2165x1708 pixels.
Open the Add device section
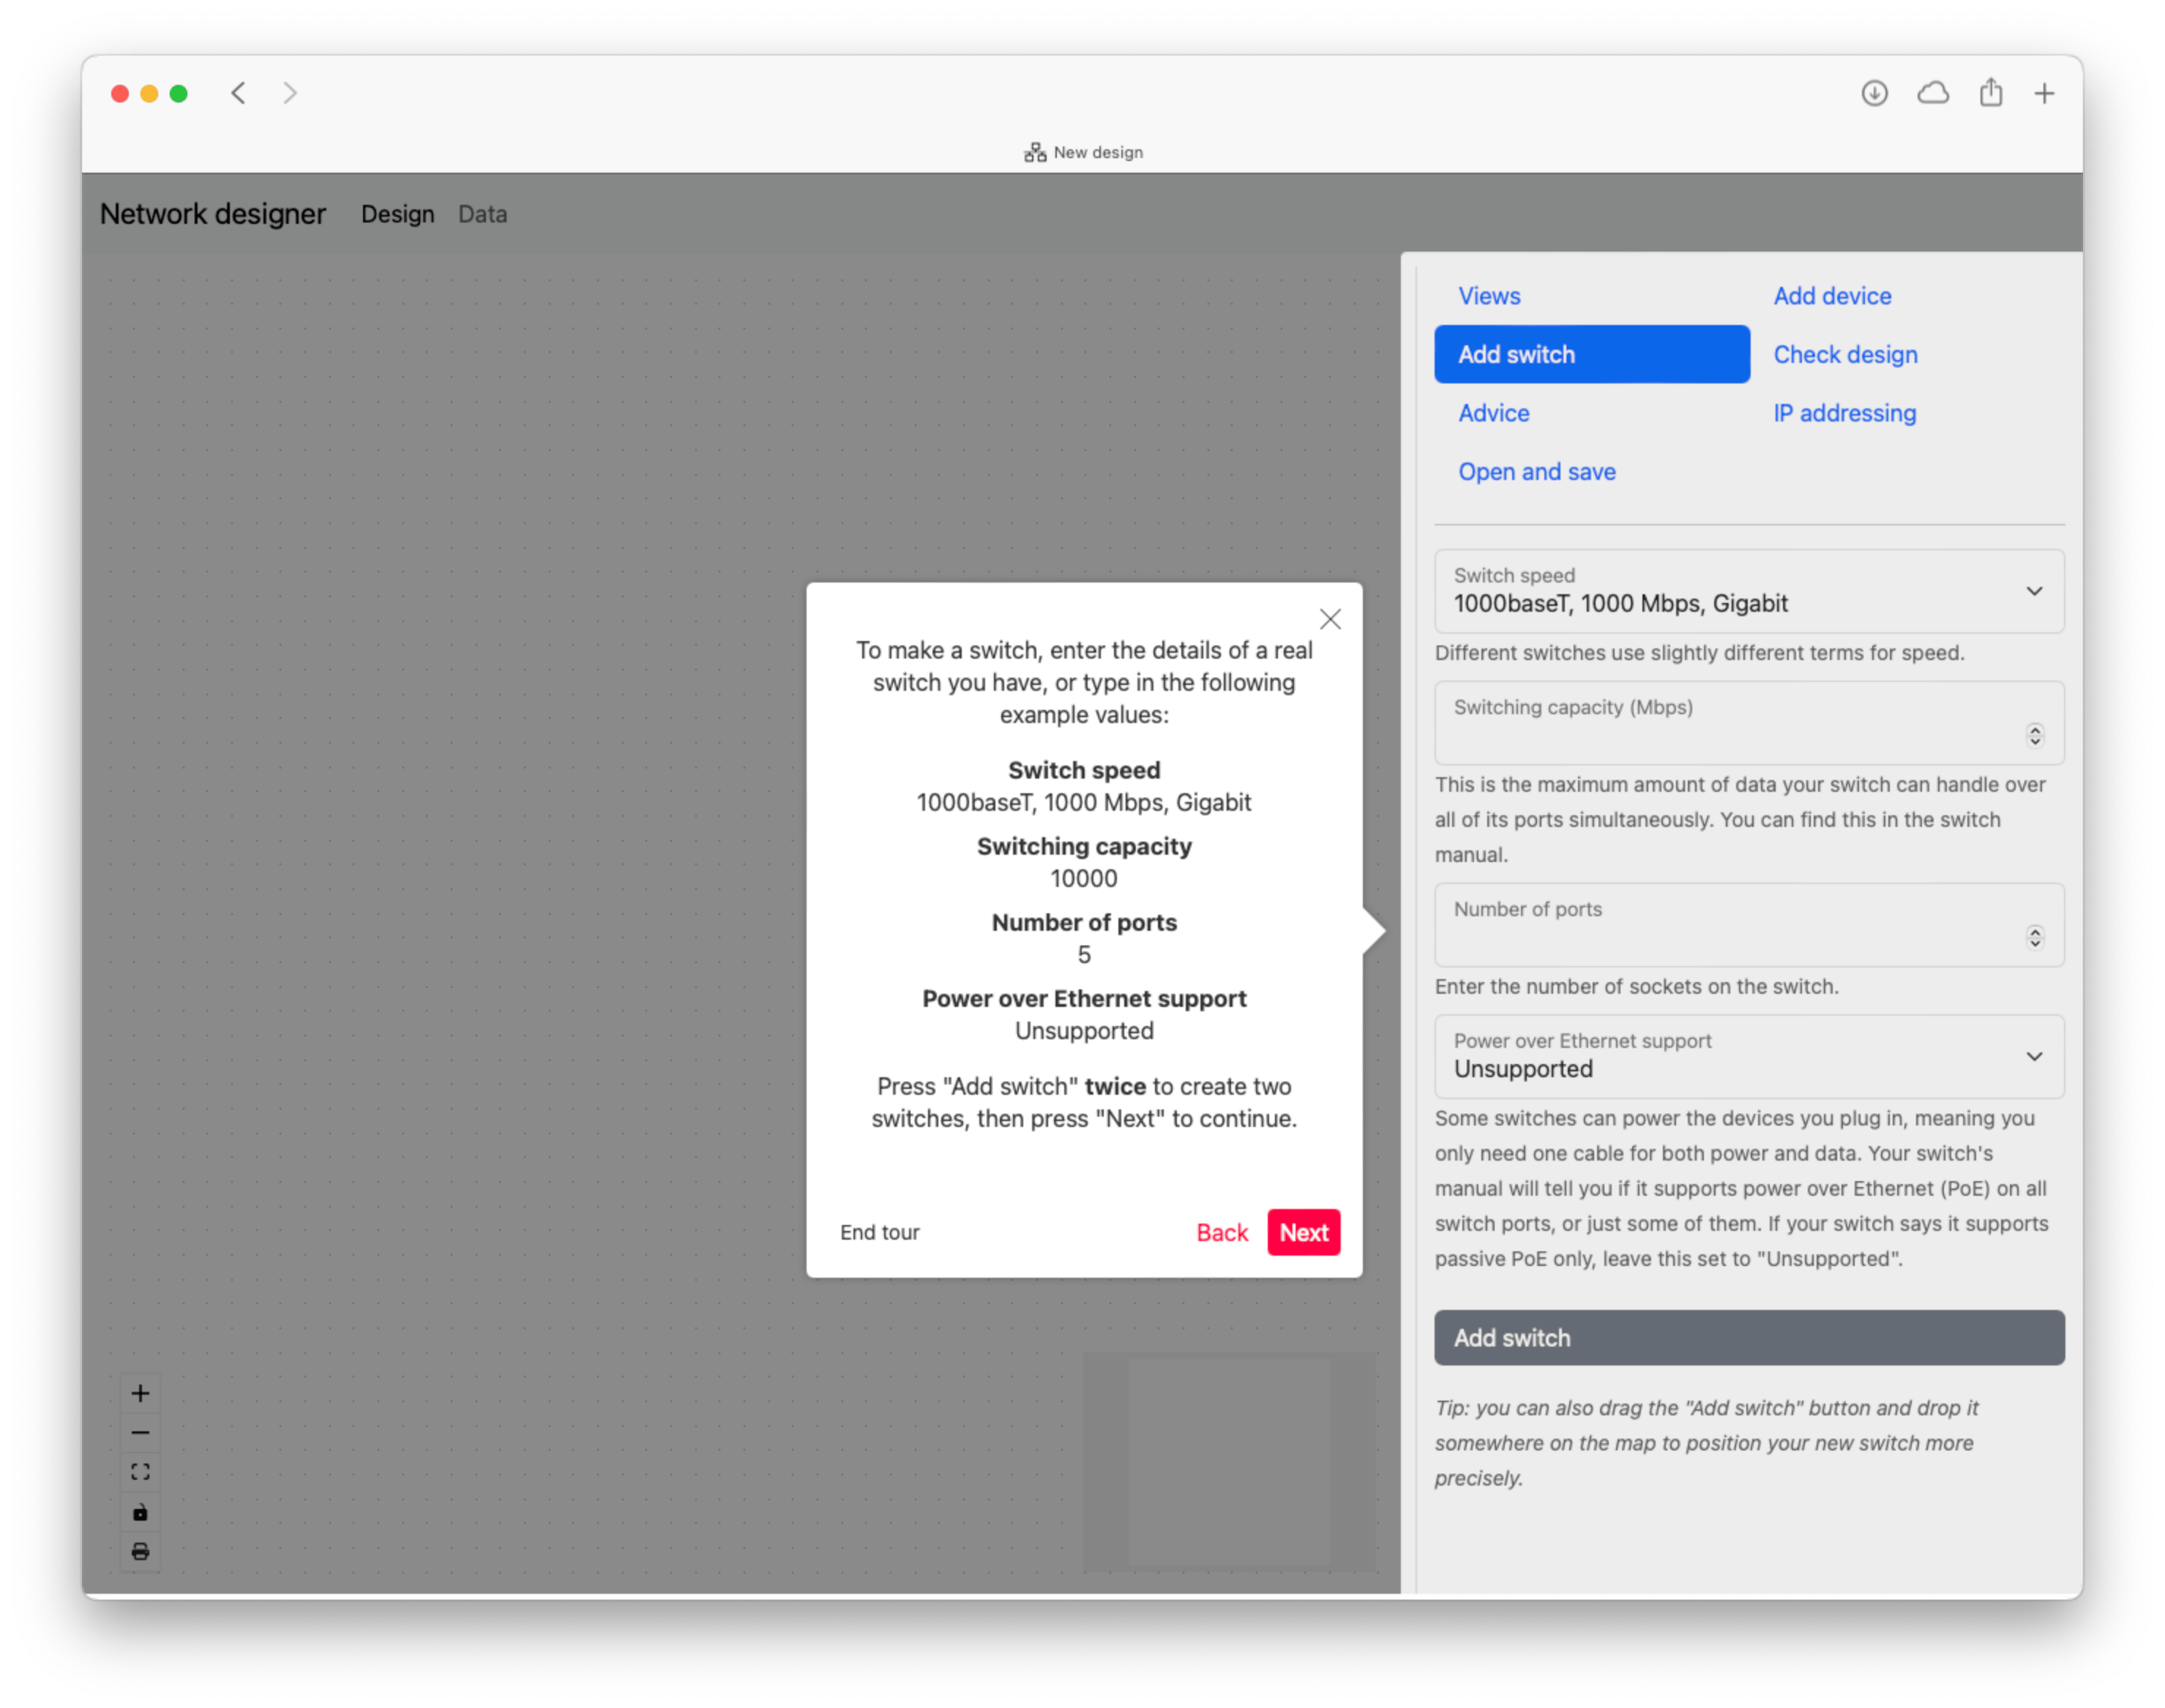pos(1832,296)
